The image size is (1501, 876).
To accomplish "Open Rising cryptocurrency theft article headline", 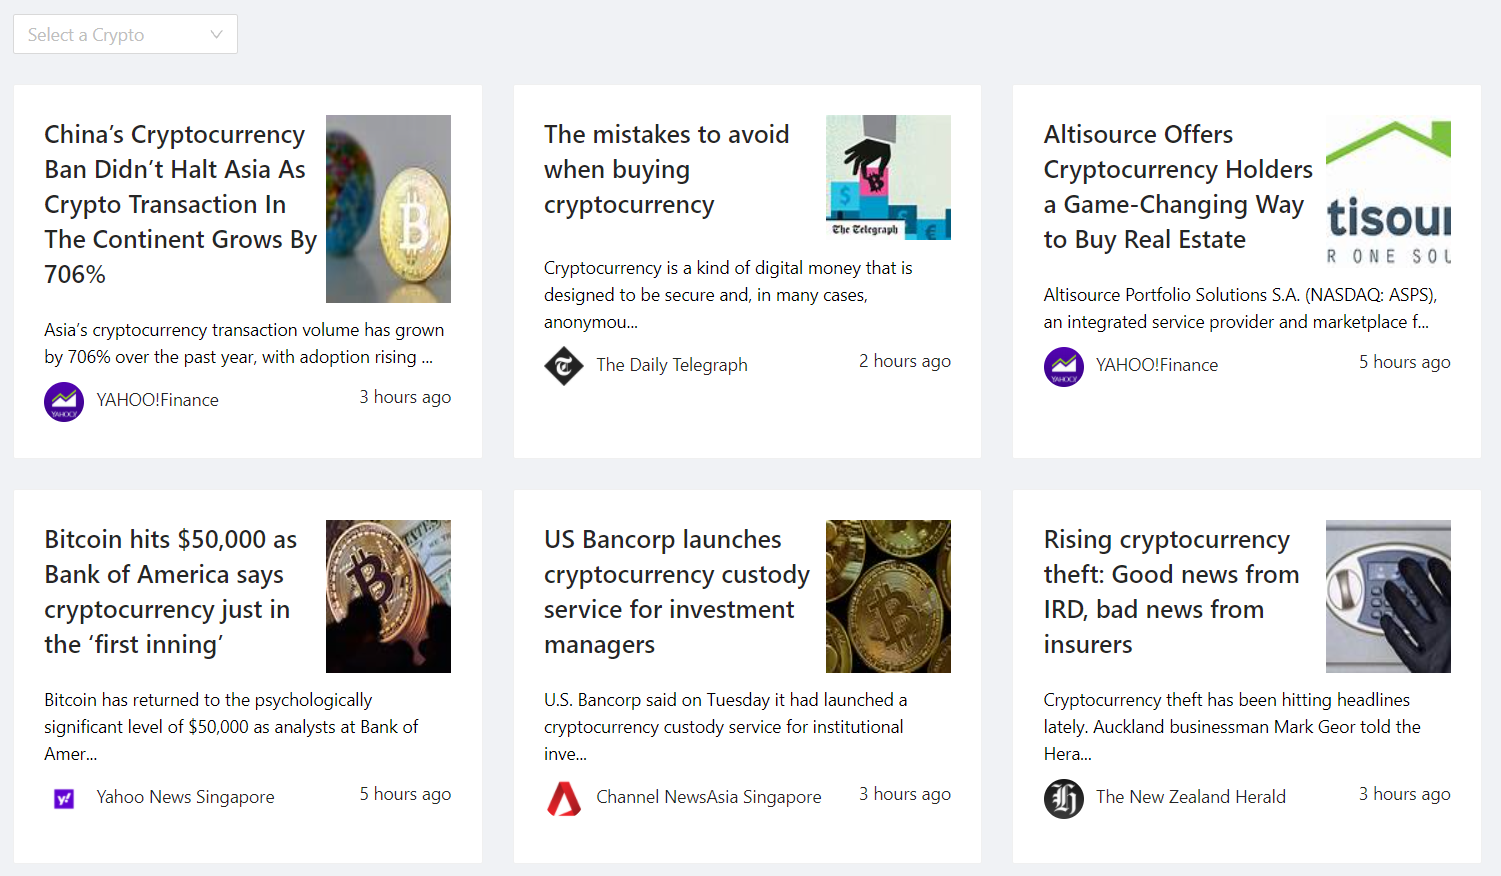I will (1171, 592).
